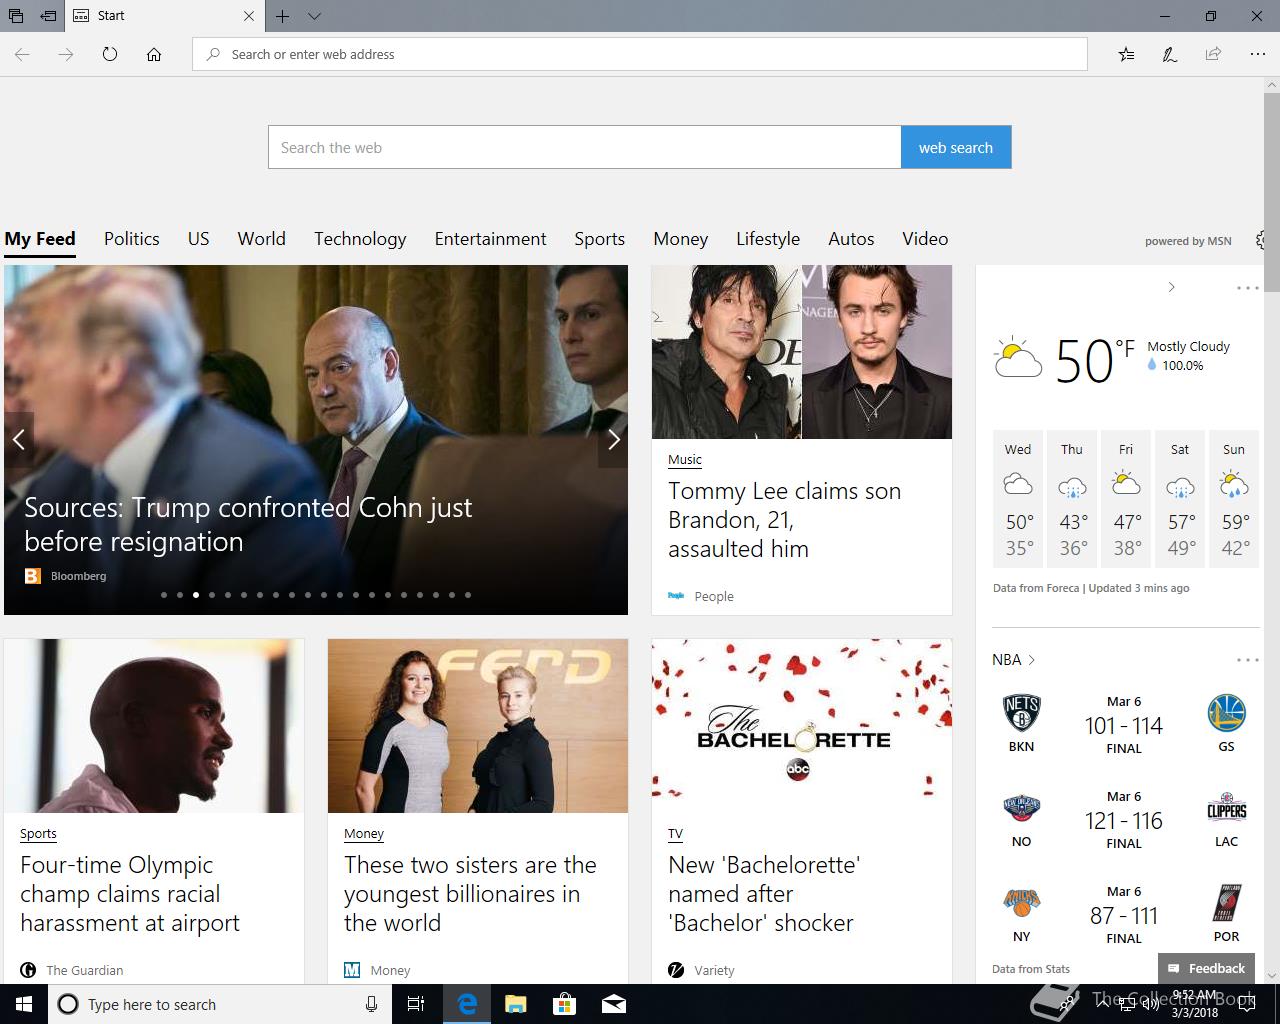Switch to the Entertainment tab
1280x1024 pixels.
(491, 239)
